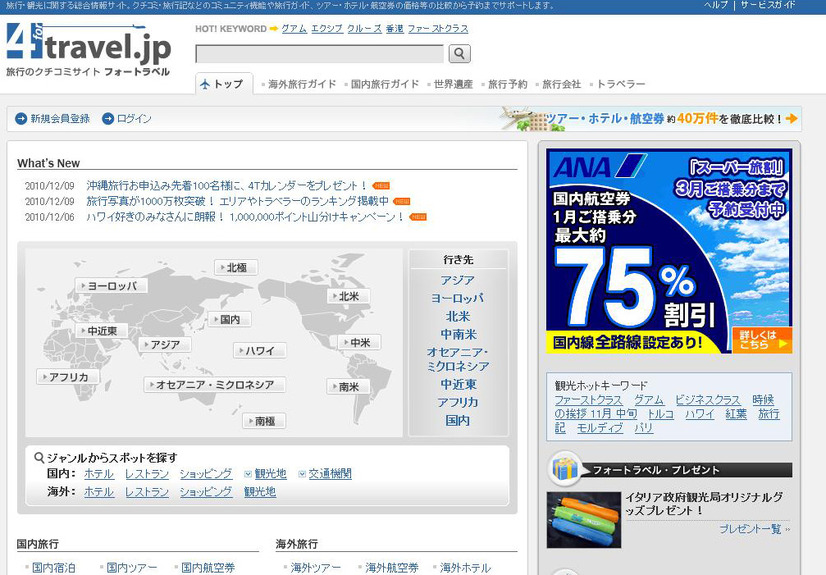Select ハワイ label on world map
Screen dimensions: 826x575
point(260,351)
